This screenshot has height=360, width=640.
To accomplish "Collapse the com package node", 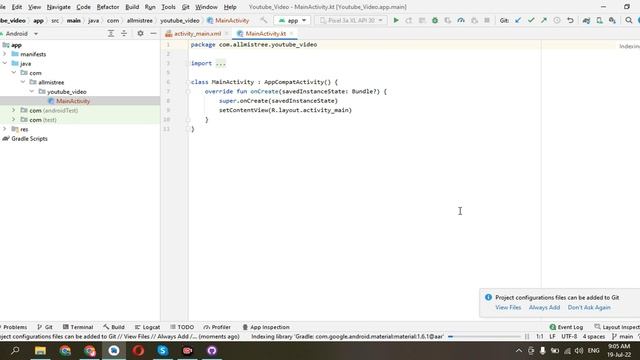I will [14, 73].
